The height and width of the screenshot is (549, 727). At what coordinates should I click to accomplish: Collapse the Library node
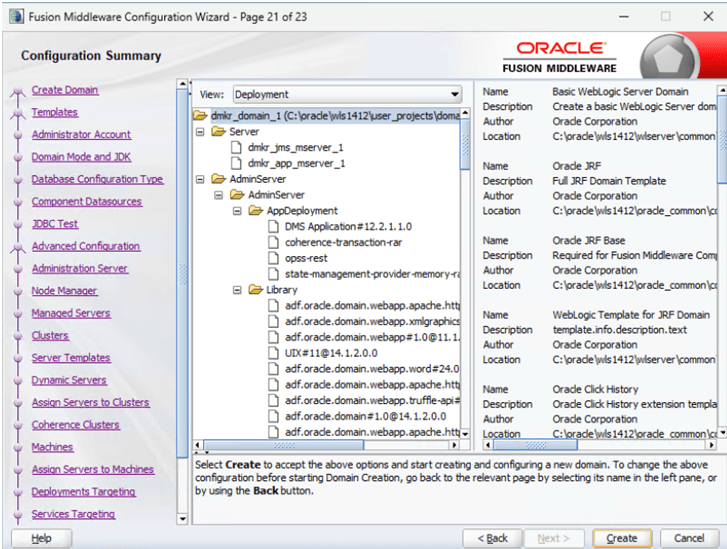[x=237, y=290]
